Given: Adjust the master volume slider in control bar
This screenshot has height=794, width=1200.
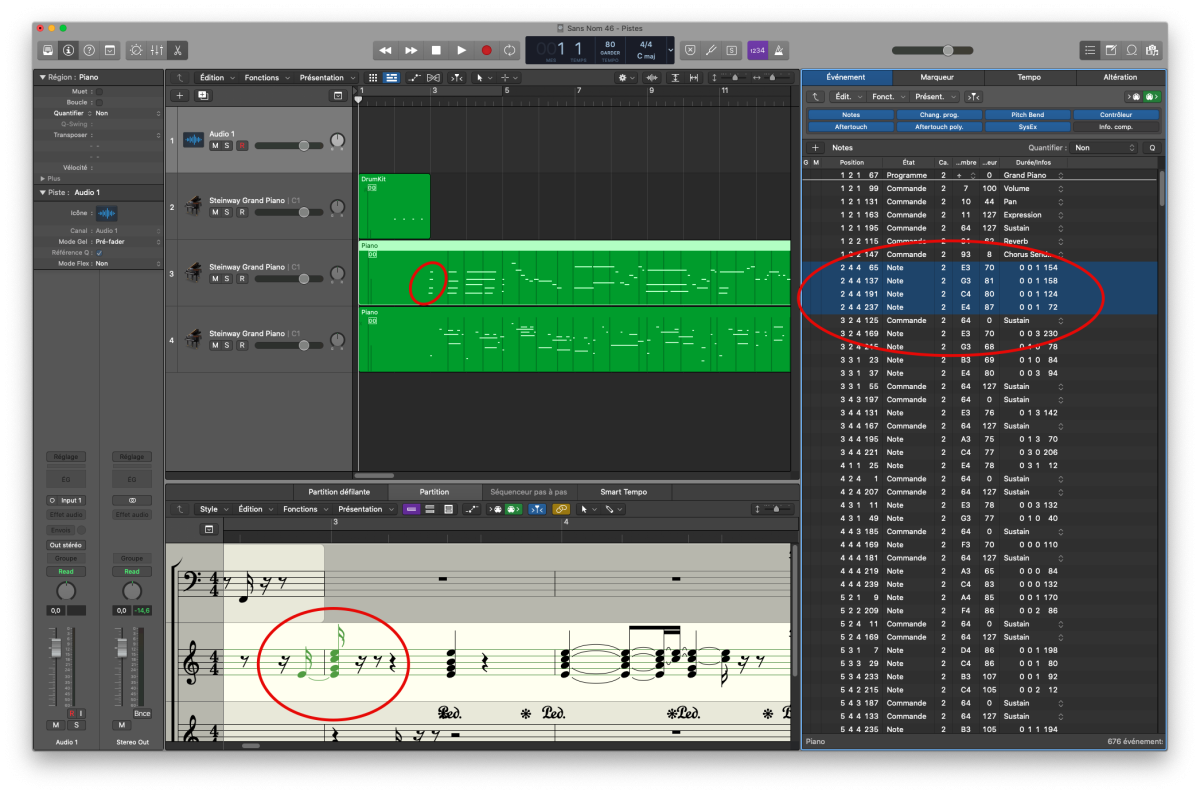Looking at the screenshot, I should (x=934, y=50).
